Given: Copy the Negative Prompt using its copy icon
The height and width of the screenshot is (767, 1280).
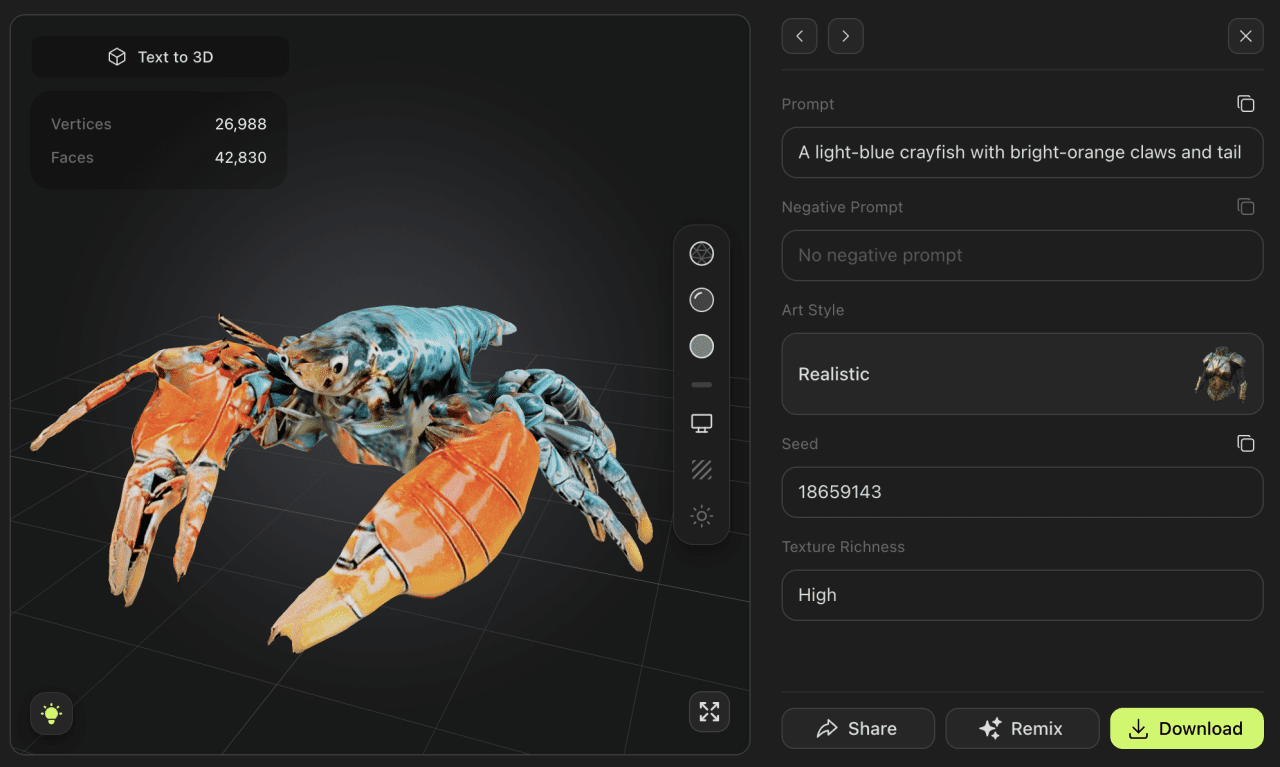Looking at the screenshot, I should pos(1245,206).
